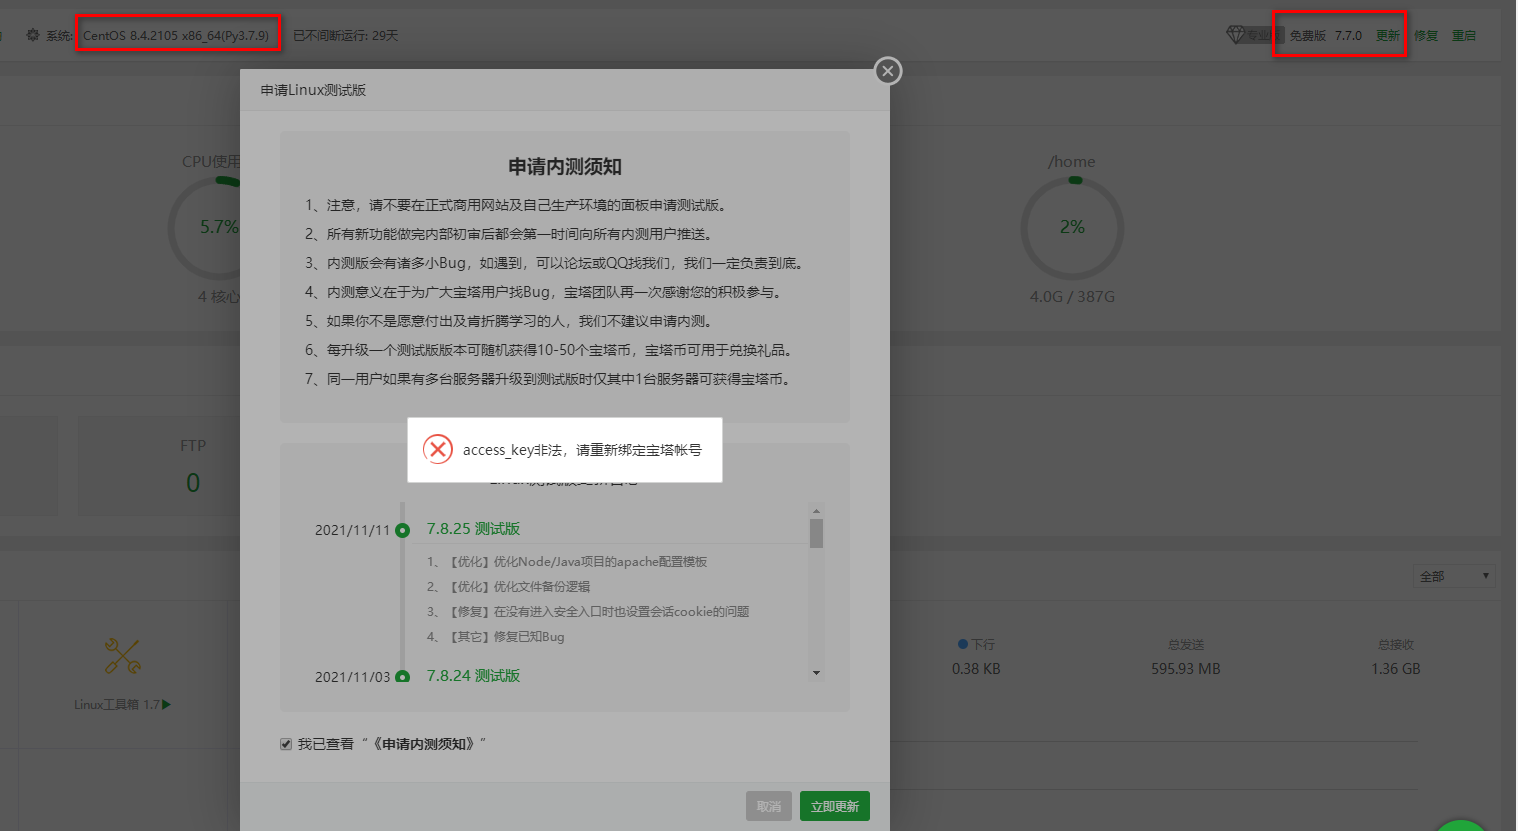Image resolution: width=1518 pixels, height=831 pixels.
Task: Click the red error icon in alert
Action: click(438, 450)
